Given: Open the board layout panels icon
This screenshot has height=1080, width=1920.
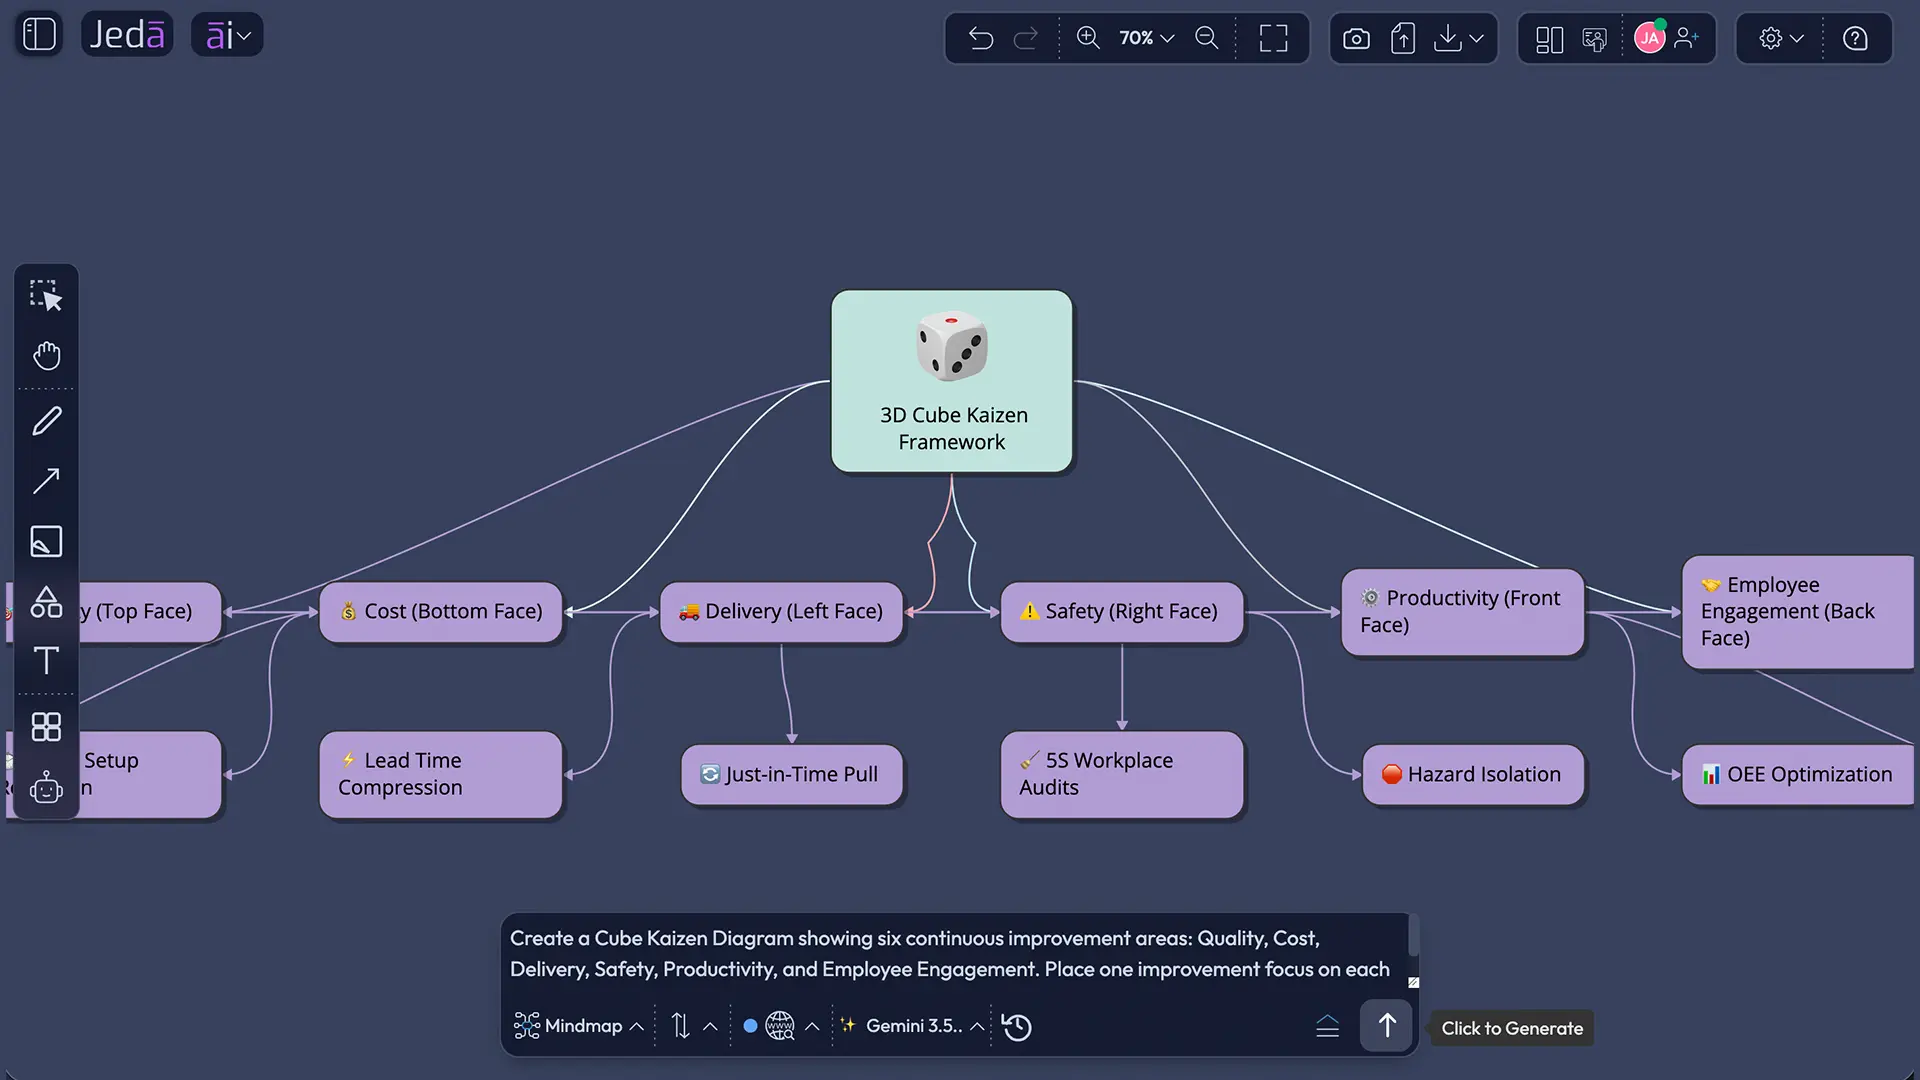Looking at the screenshot, I should tap(1549, 39).
